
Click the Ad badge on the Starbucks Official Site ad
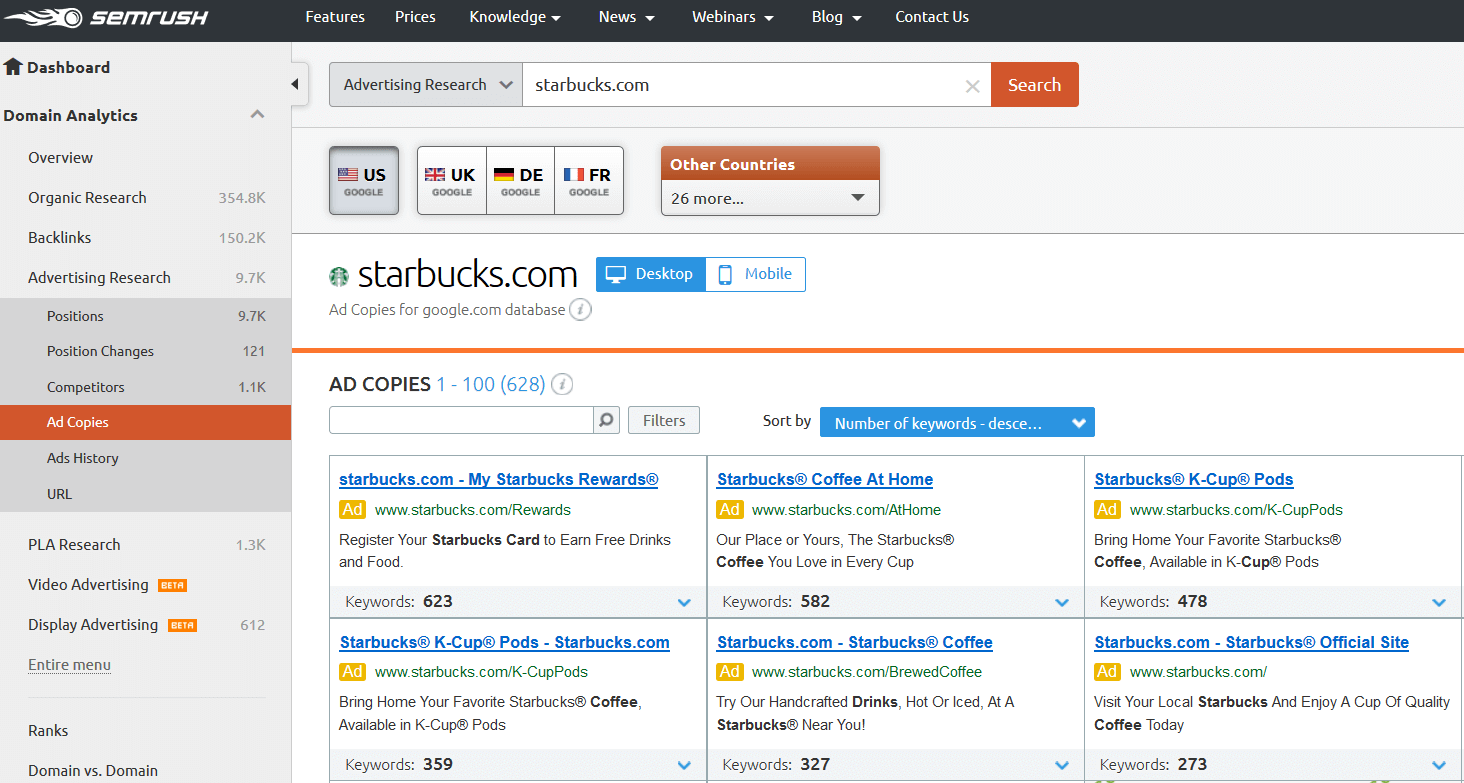pyautogui.click(x=1107, y=671)
